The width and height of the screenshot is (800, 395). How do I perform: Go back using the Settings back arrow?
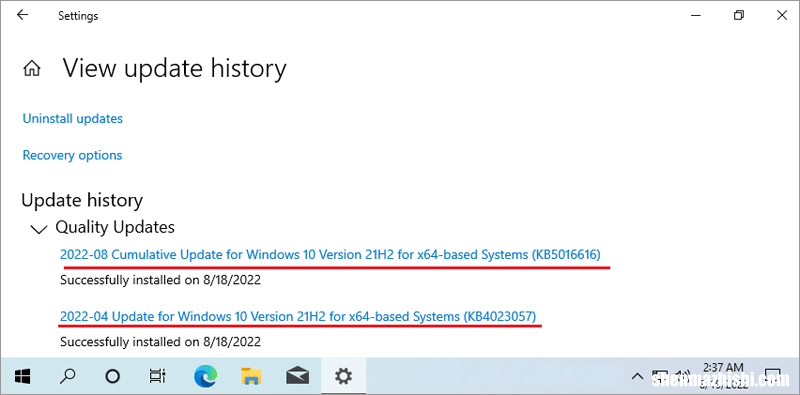click(22, 15)
